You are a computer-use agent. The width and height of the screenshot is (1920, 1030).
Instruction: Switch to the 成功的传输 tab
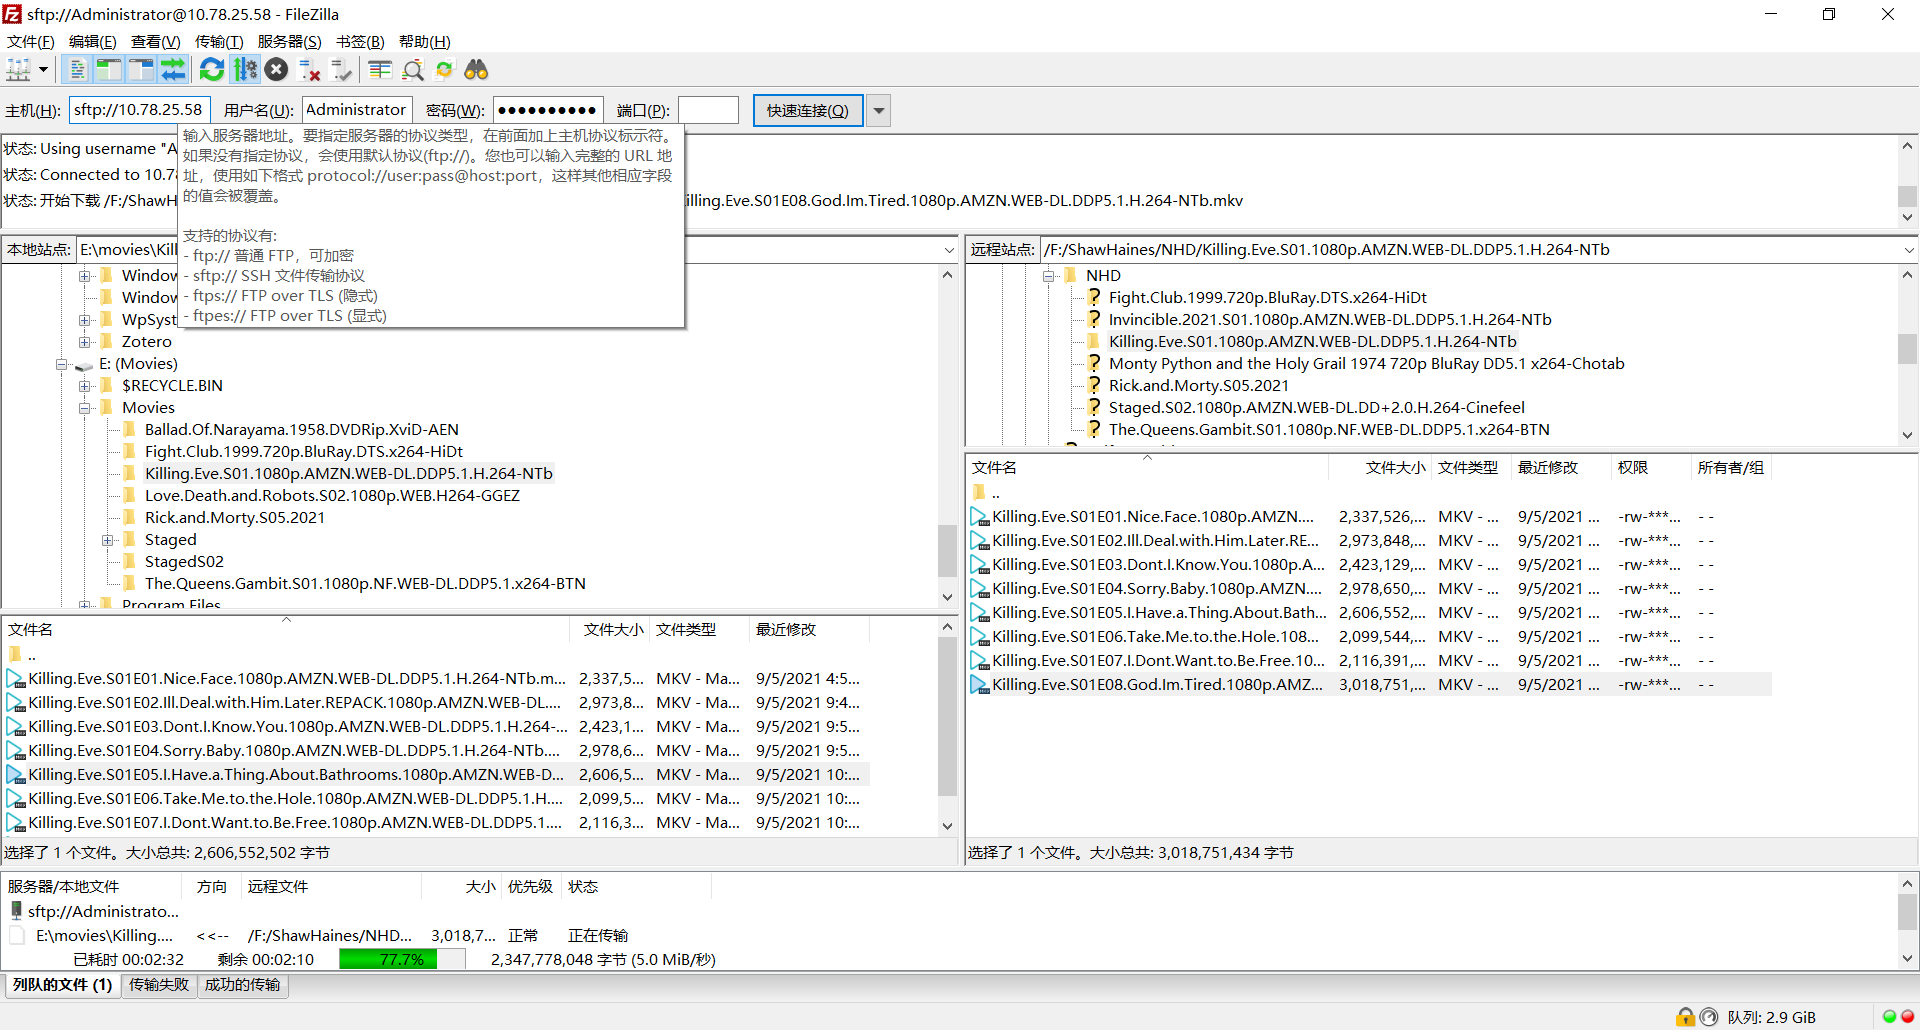tap(242, 985)
